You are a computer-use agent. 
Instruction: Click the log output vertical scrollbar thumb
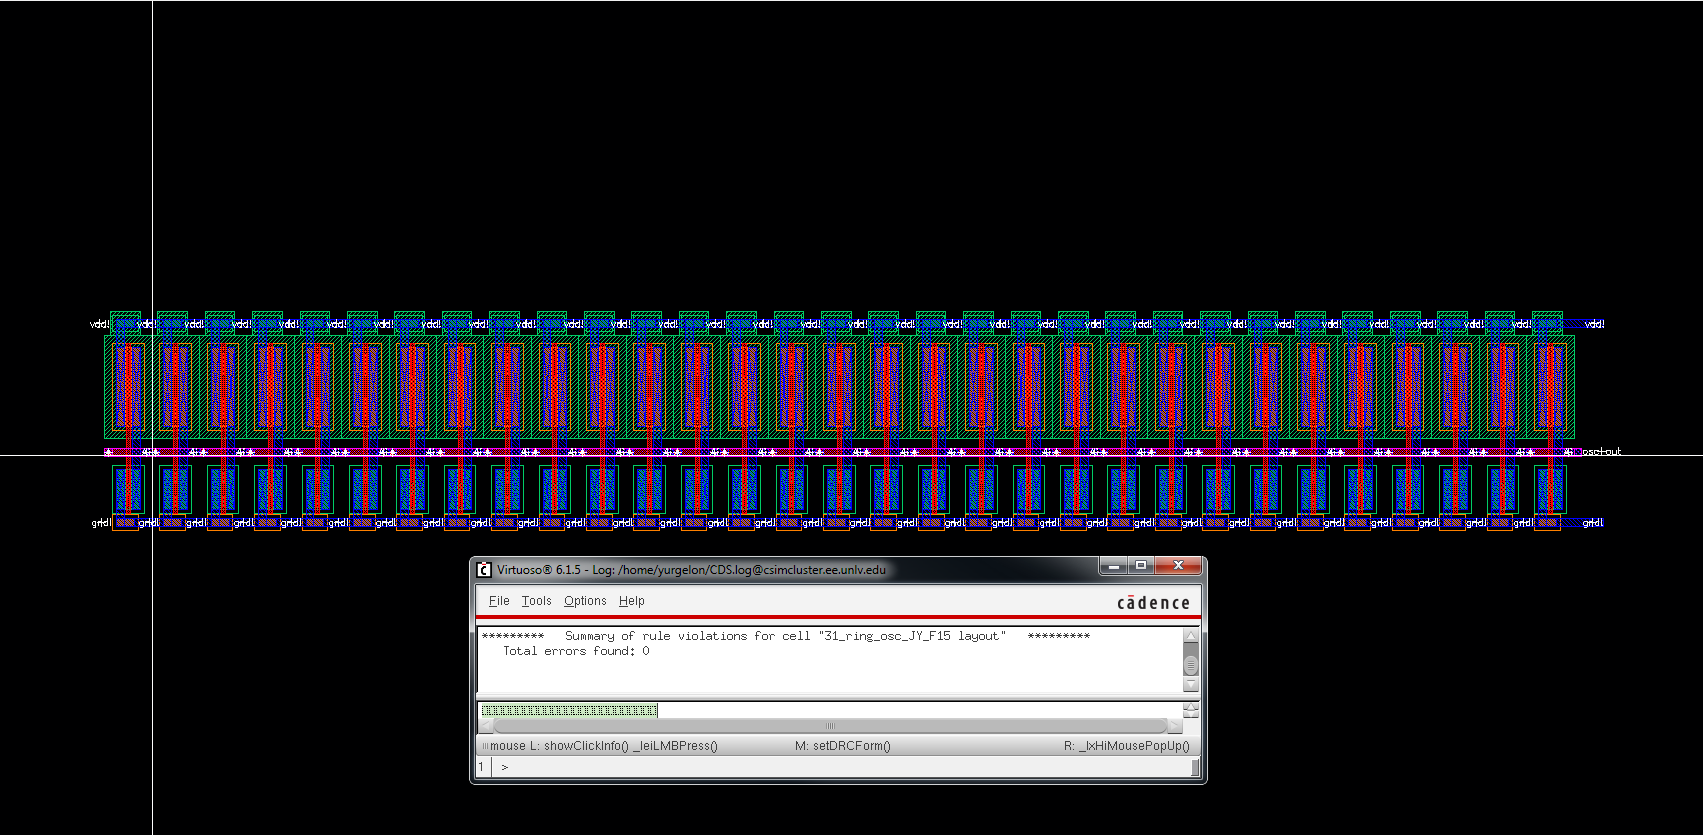1190,664
